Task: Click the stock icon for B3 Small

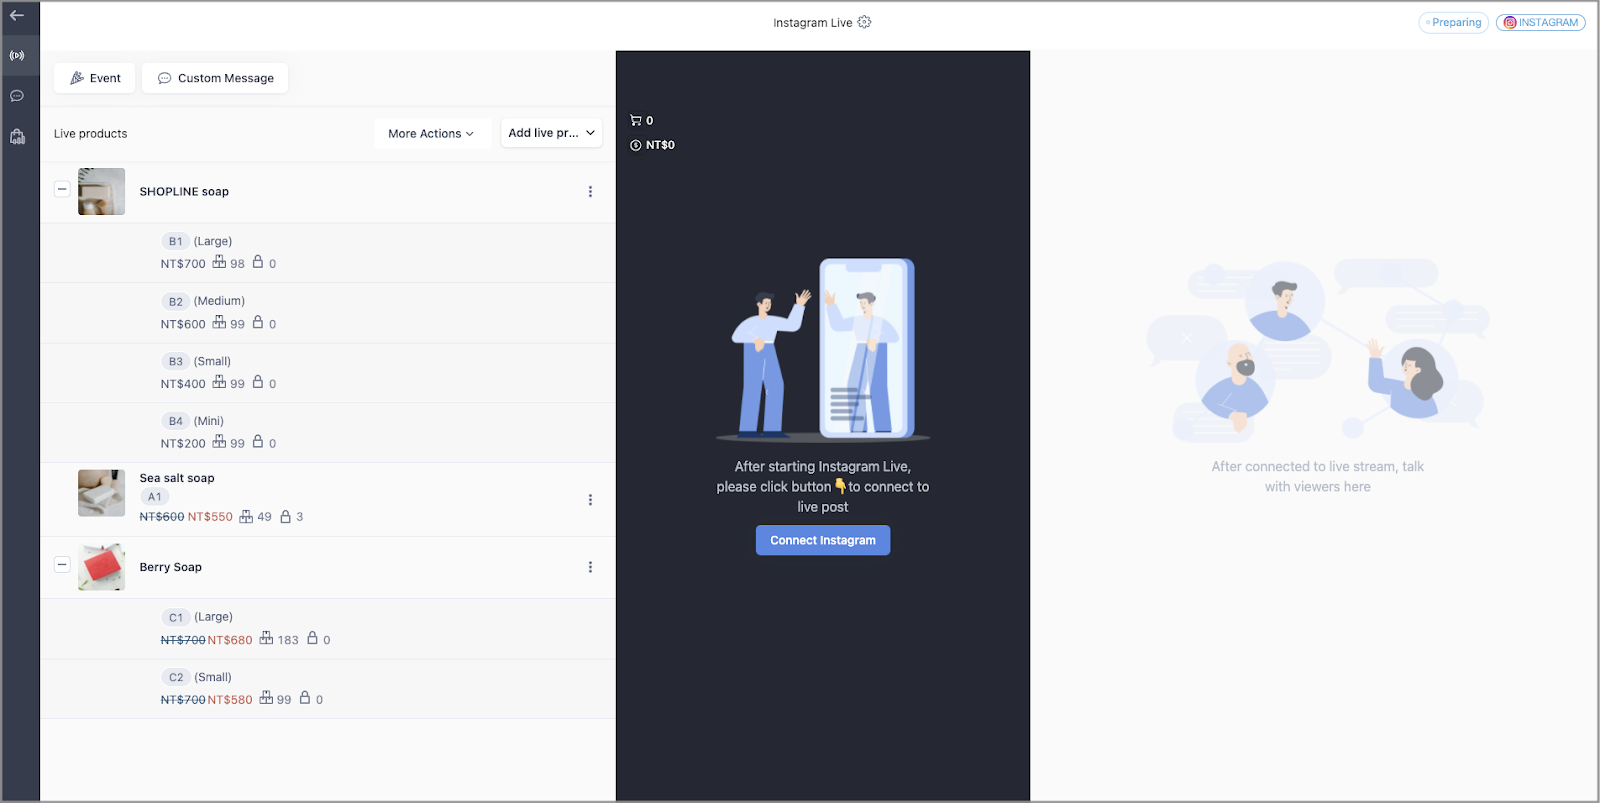Action: tap(219, 382)
